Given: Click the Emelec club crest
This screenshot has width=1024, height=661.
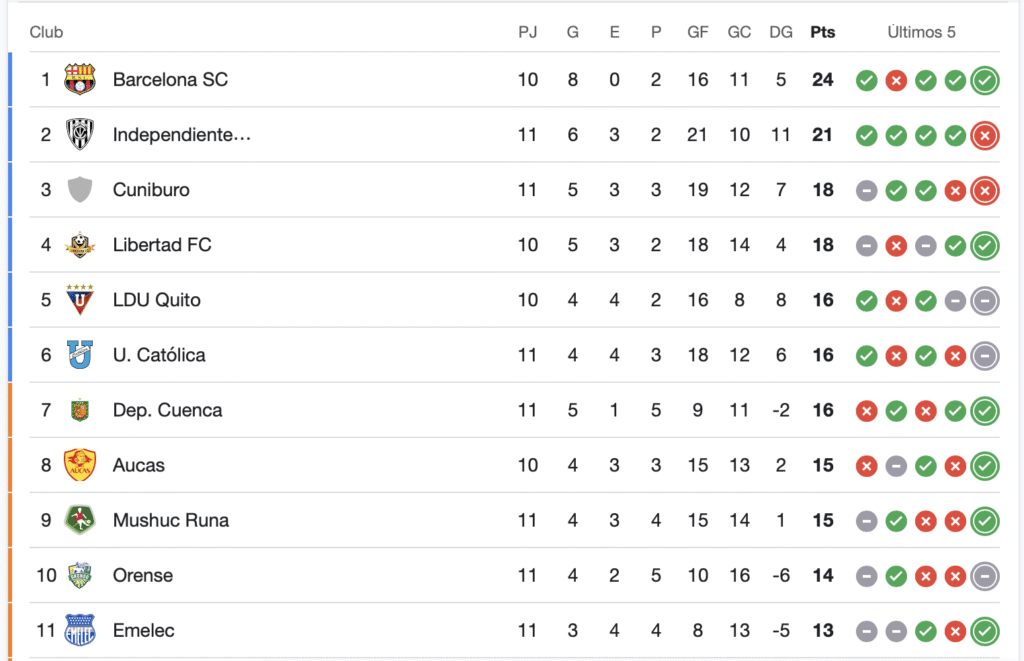Looking at the screenshot, I should coord(80,630).
